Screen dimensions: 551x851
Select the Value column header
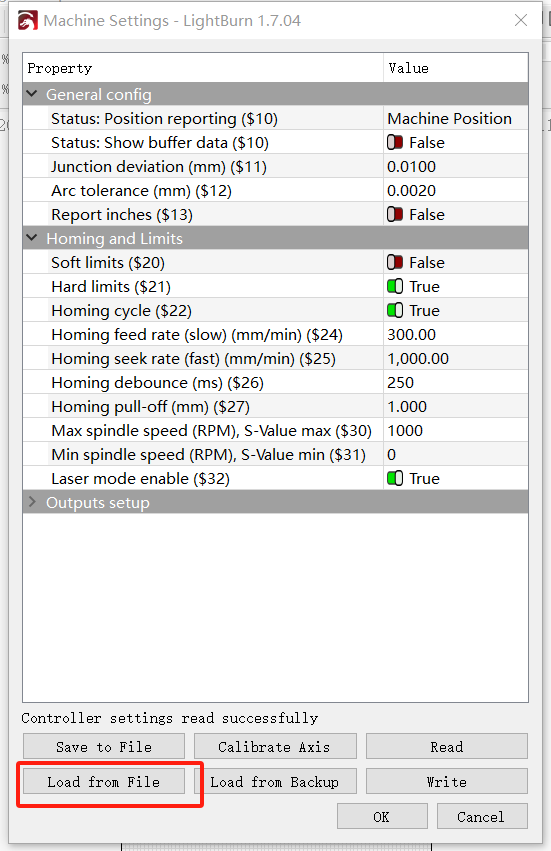(455, 68)
